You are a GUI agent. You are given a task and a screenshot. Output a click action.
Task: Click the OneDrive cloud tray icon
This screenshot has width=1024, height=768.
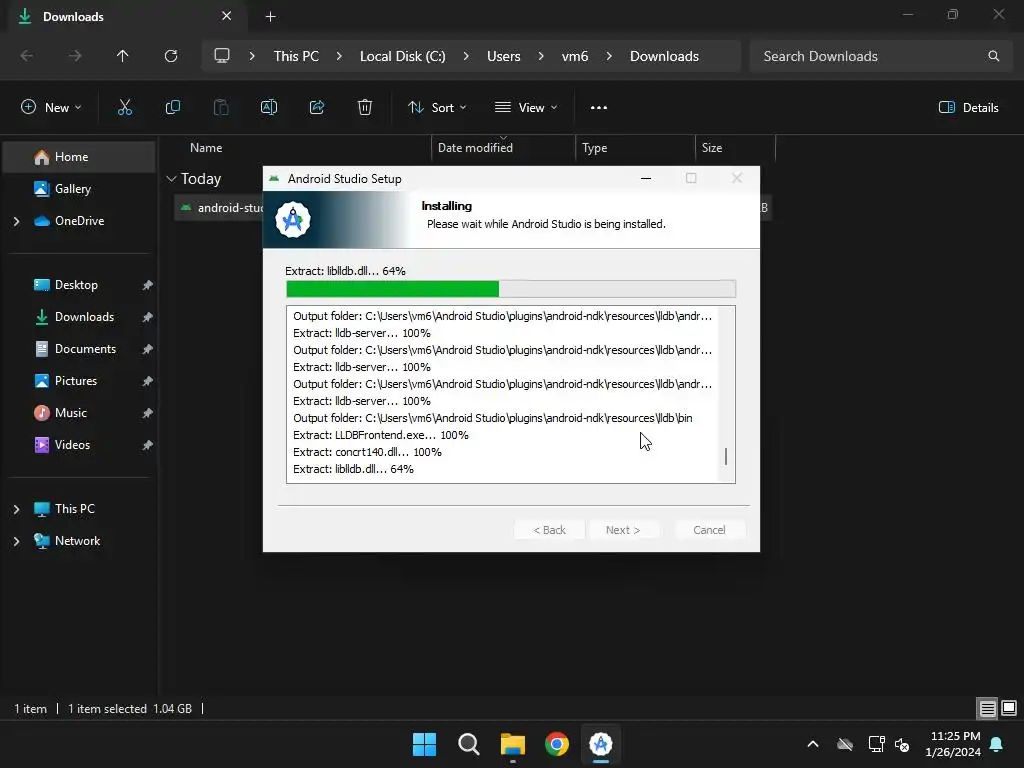[844, 744]
